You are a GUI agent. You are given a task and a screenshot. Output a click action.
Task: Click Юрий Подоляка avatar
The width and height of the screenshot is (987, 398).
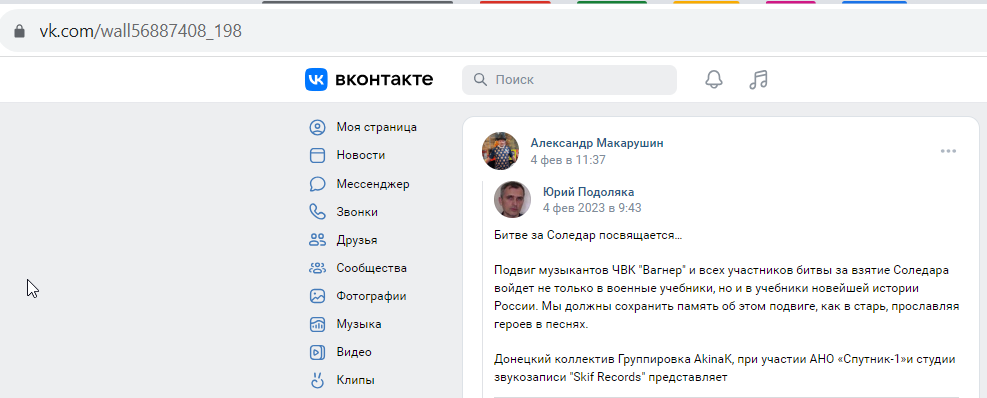pos(512,200)
